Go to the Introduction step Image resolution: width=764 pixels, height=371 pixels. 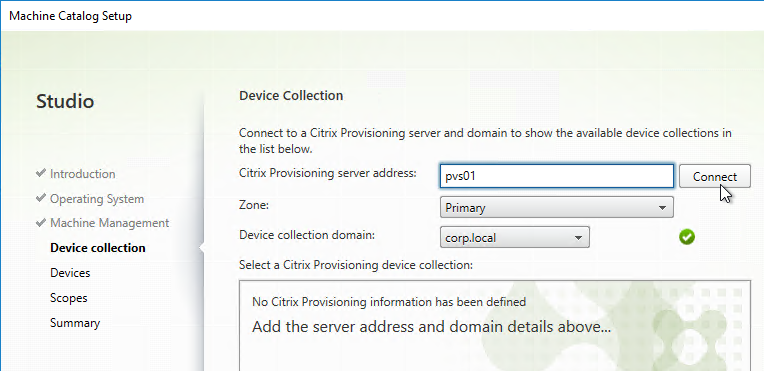[82, 174]
